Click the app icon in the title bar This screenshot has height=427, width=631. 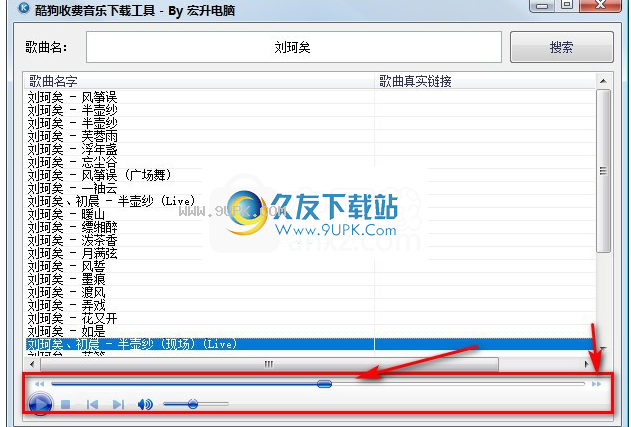click(24, 8)
